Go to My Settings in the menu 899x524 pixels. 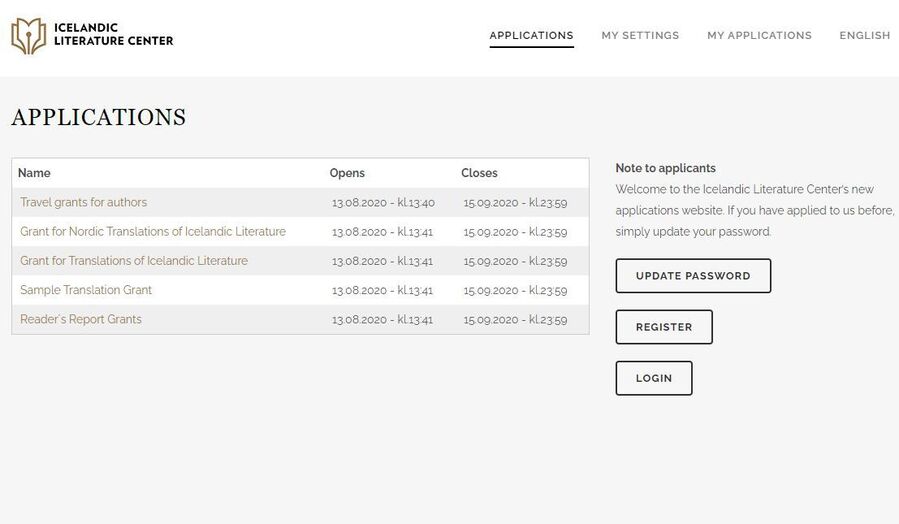640,35
